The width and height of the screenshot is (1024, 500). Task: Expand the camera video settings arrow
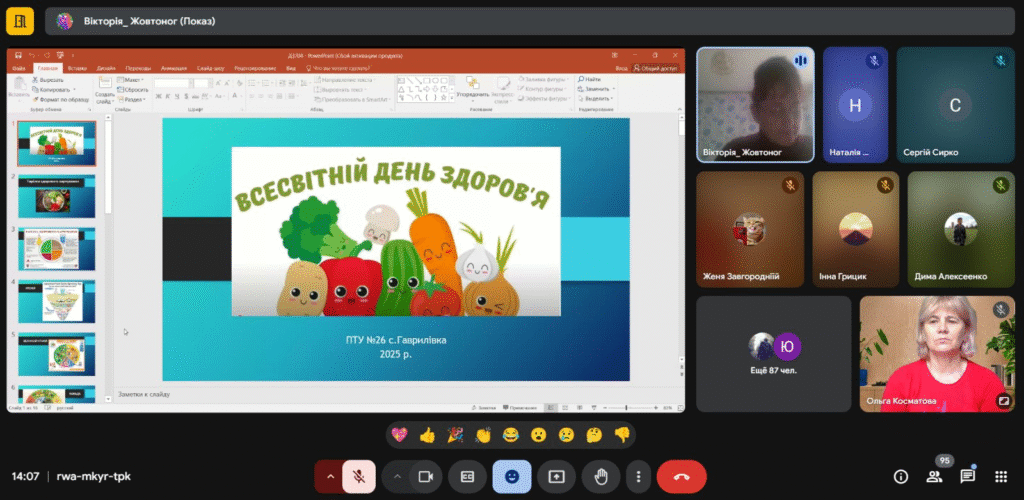coord(397,477)
